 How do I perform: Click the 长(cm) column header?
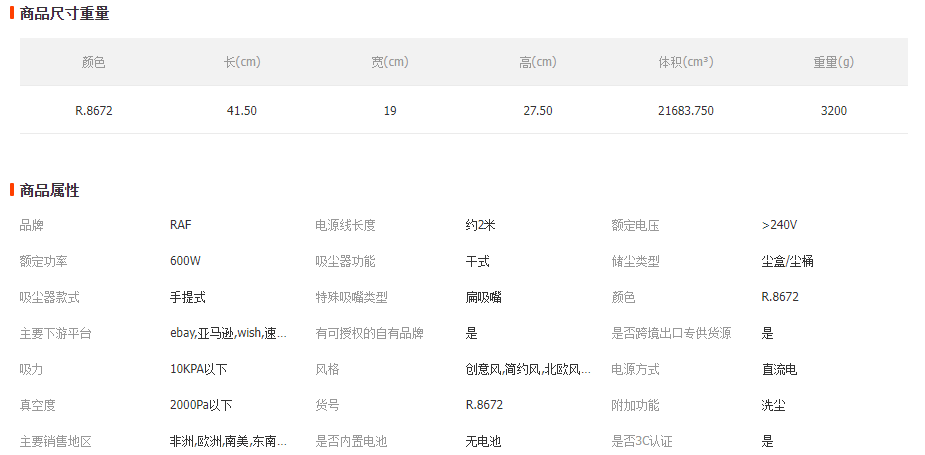(242, 62)
